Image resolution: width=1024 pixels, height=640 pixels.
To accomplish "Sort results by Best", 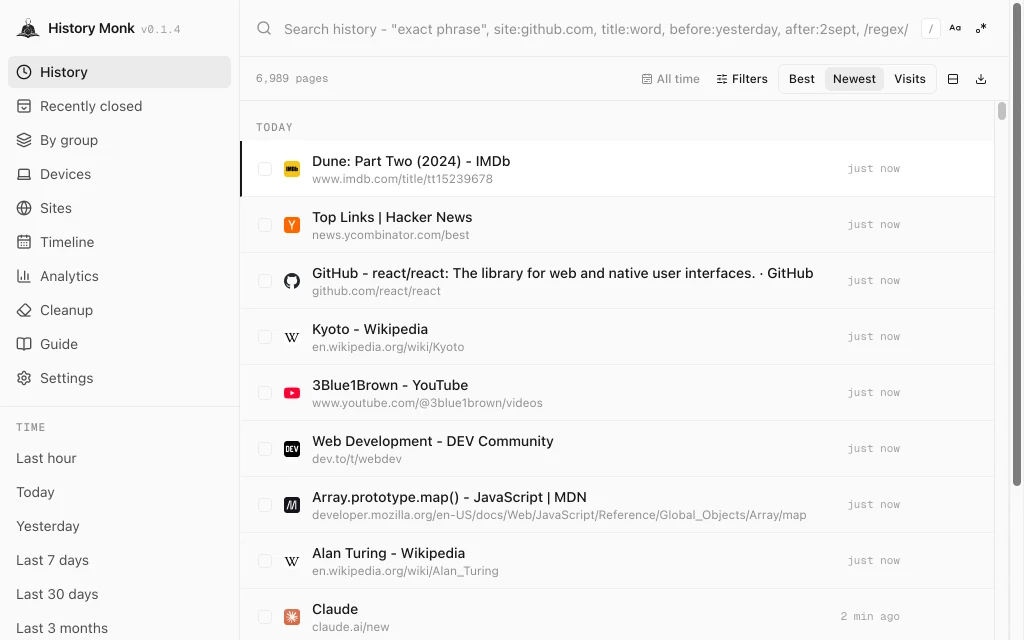I will [x=801, y=79].
